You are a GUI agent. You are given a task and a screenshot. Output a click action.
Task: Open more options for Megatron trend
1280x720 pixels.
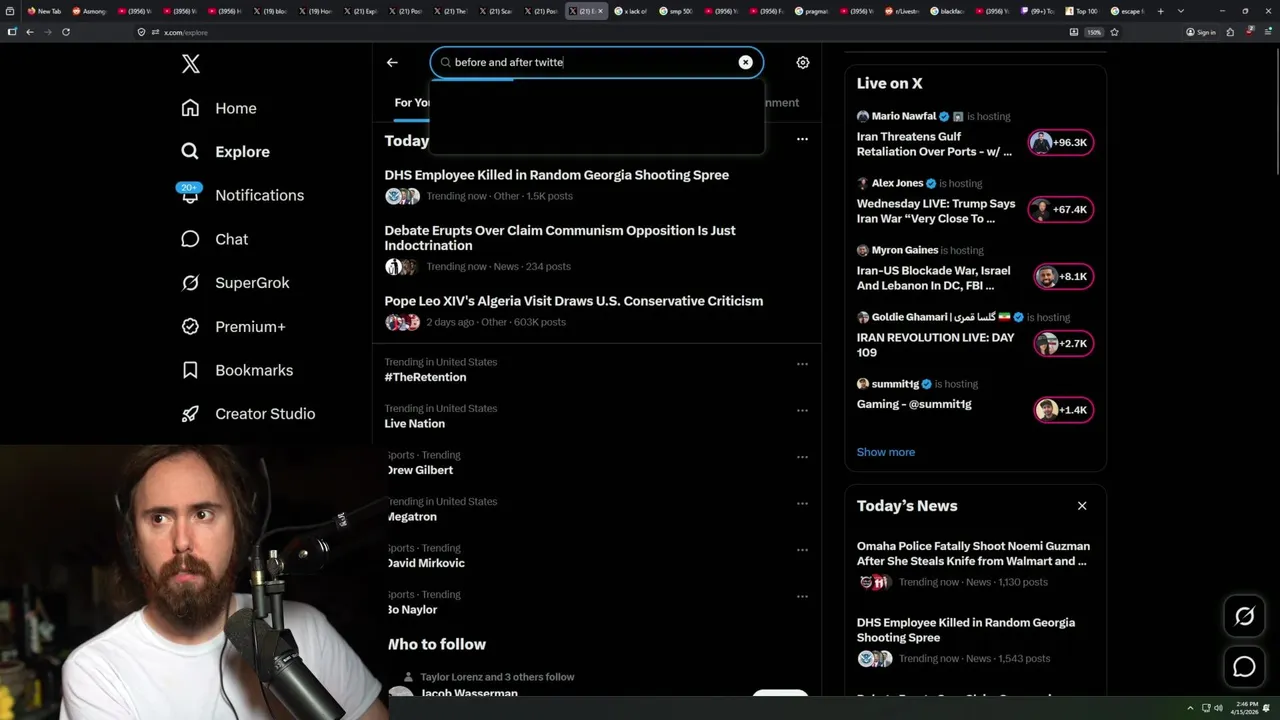tap(802, 503)
